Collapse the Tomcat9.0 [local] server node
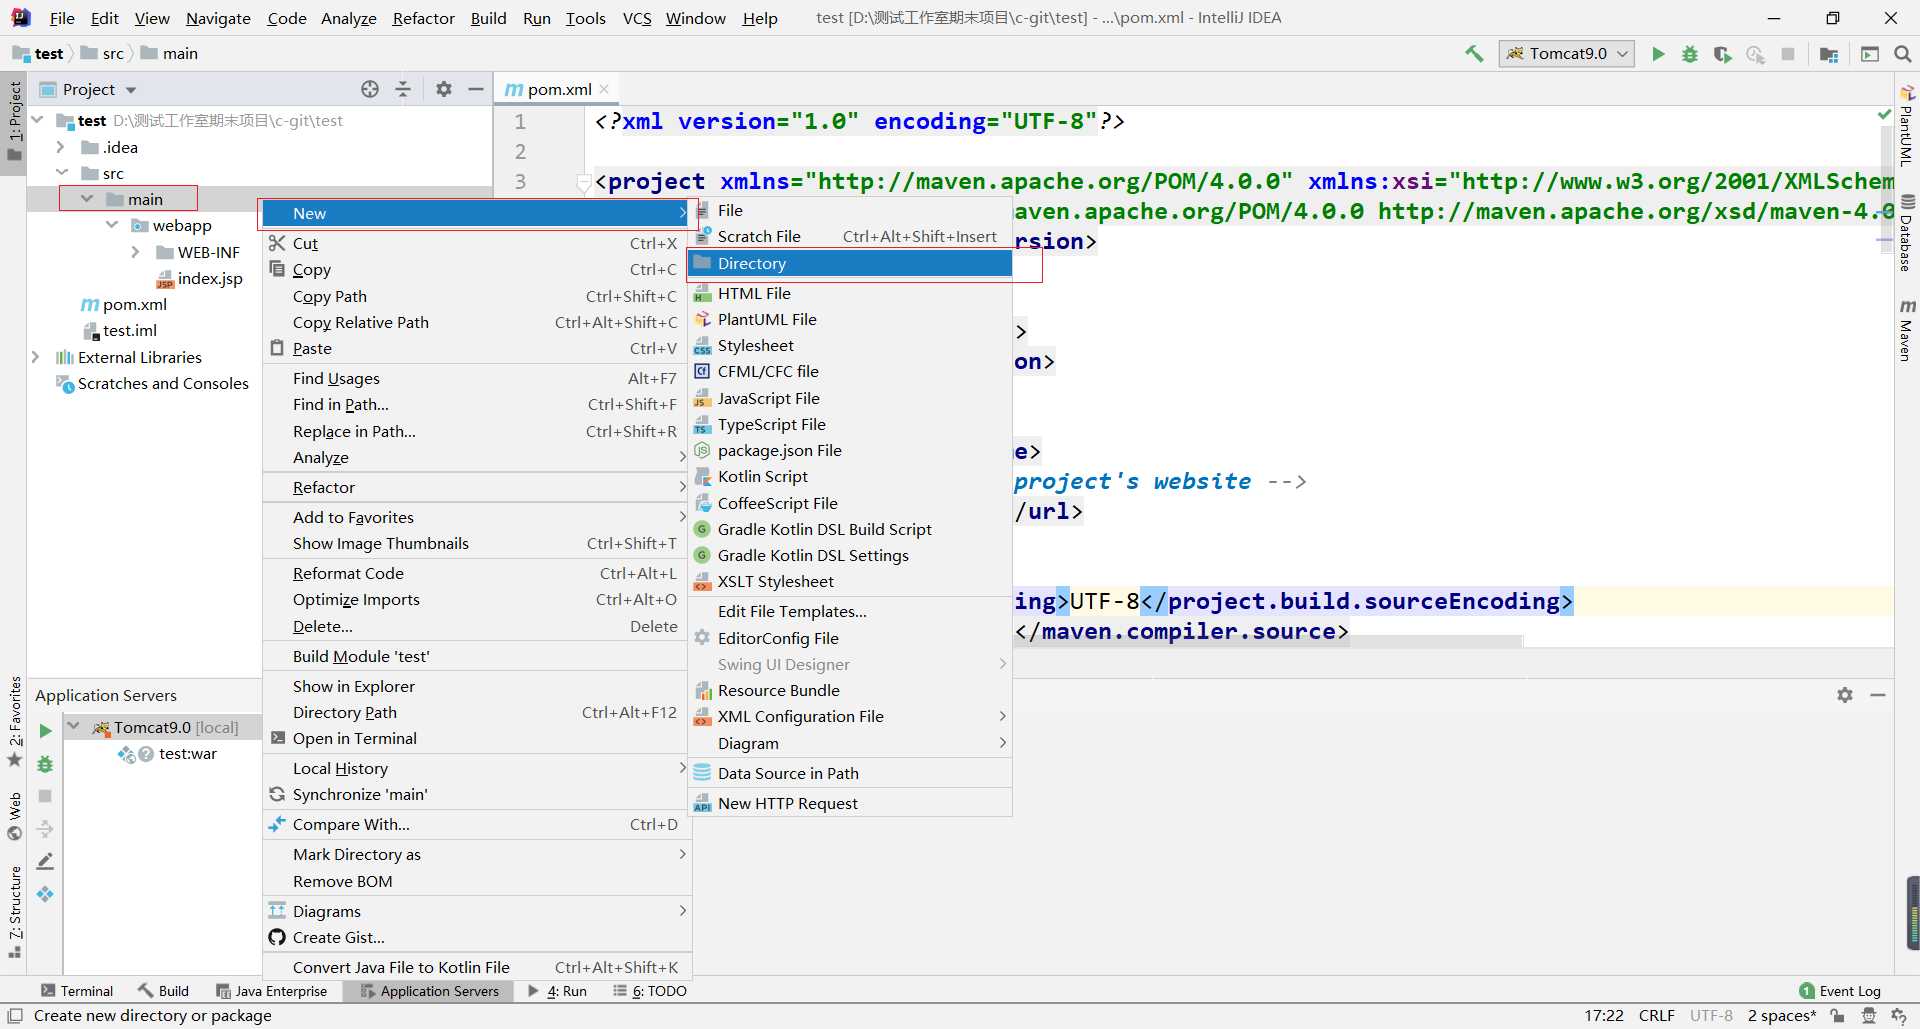This screenshot has height=1029, width=1920. (74, 727)
